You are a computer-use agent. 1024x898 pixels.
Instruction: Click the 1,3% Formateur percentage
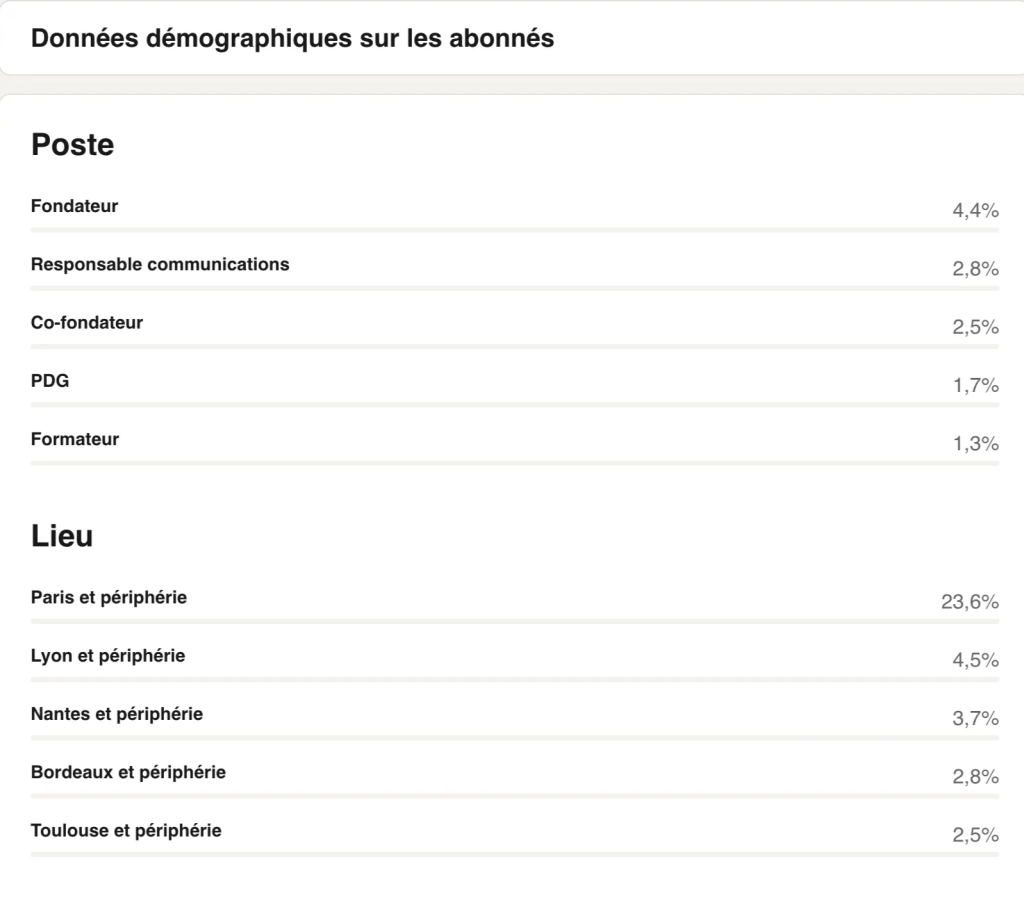pos(975,444)
